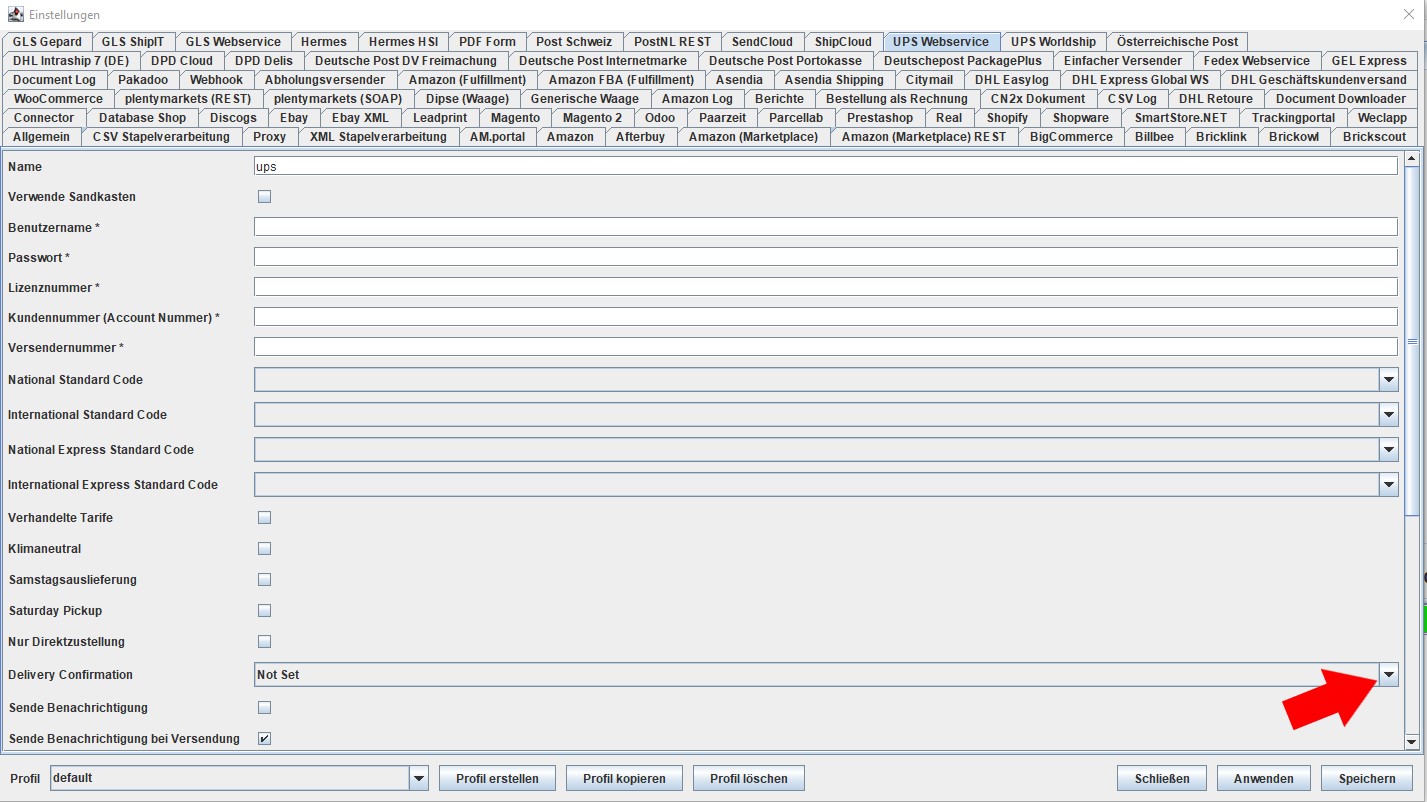The height and width of the screenshot is (802, 1427).
Task: Enable Saturday Pickup checkbox
Action: point(265,611)
